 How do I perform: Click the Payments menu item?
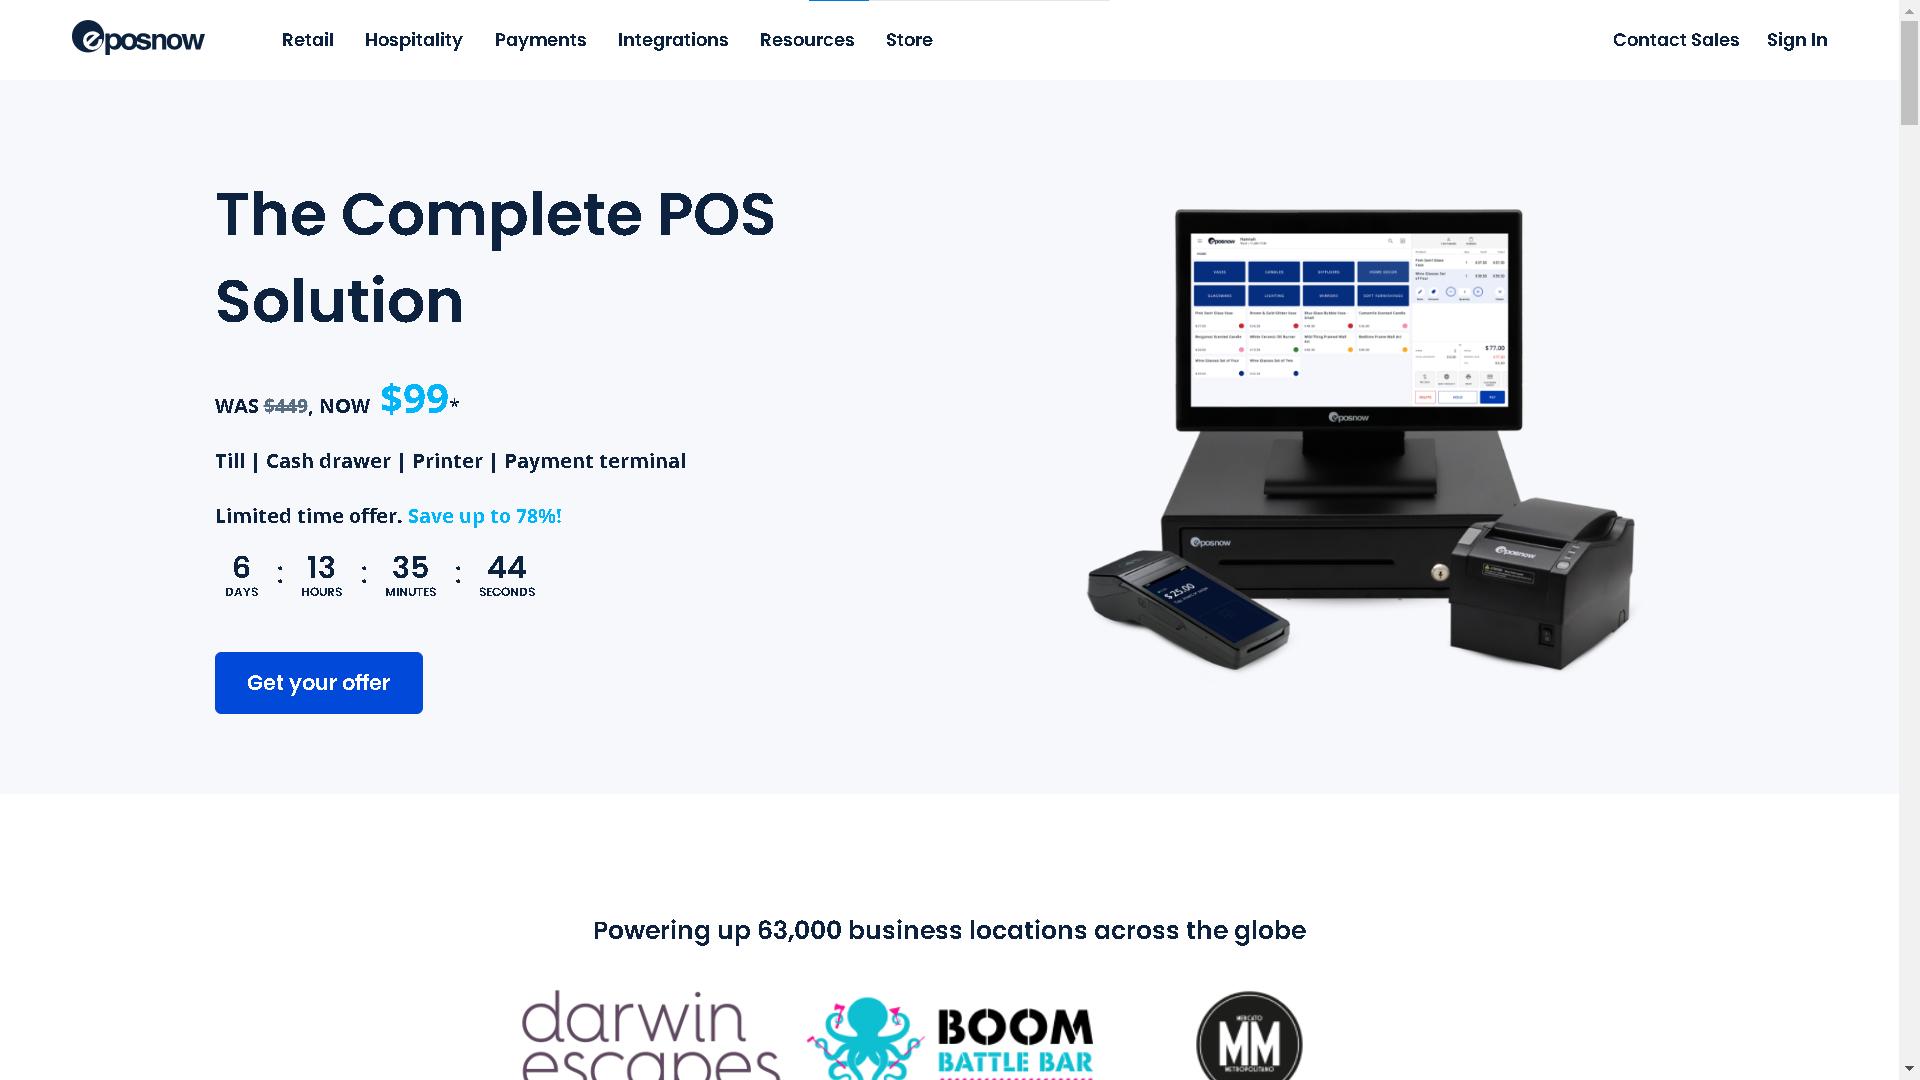pyautogui.click(x=541, y=40)
